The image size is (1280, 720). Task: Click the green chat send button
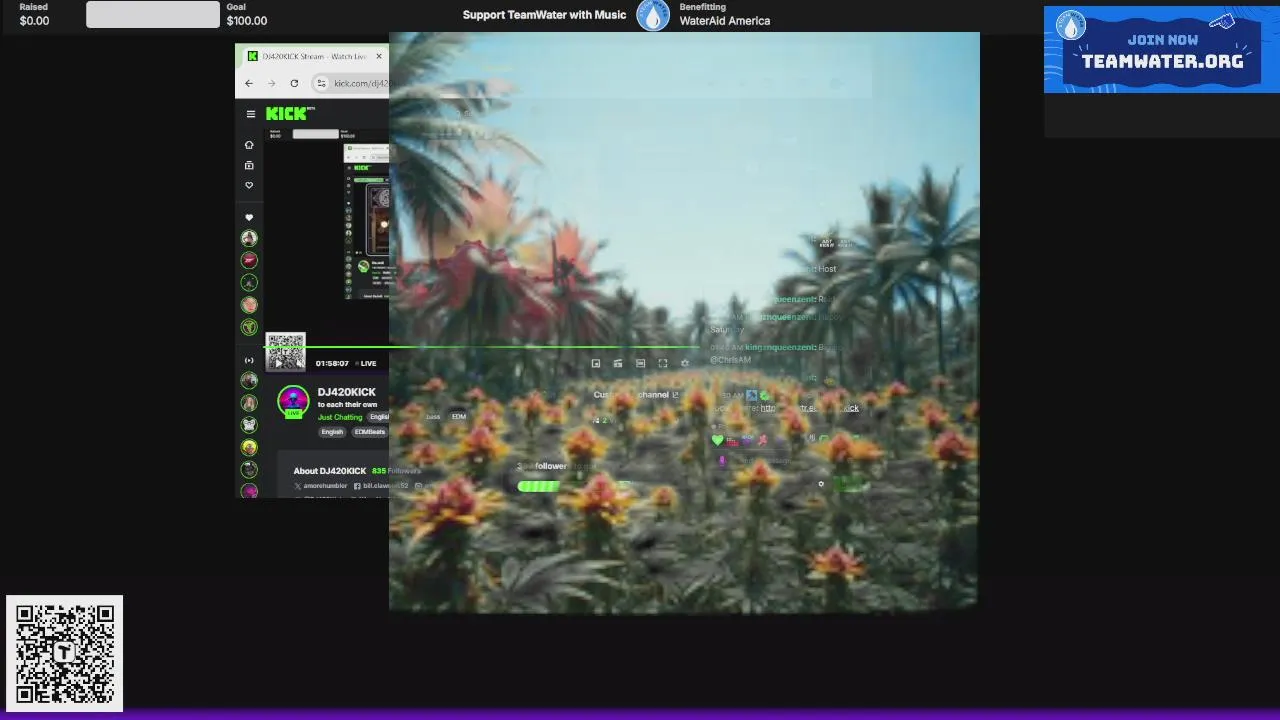tap(851, 484)
